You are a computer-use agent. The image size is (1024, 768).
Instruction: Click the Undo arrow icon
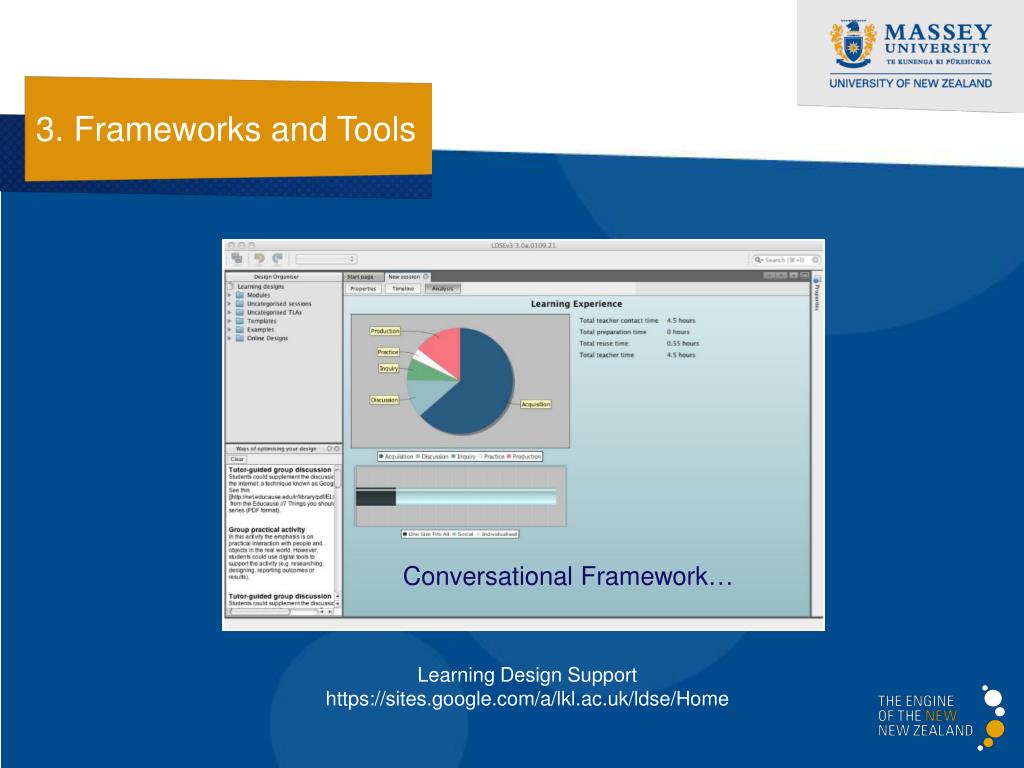coord(259,259)
